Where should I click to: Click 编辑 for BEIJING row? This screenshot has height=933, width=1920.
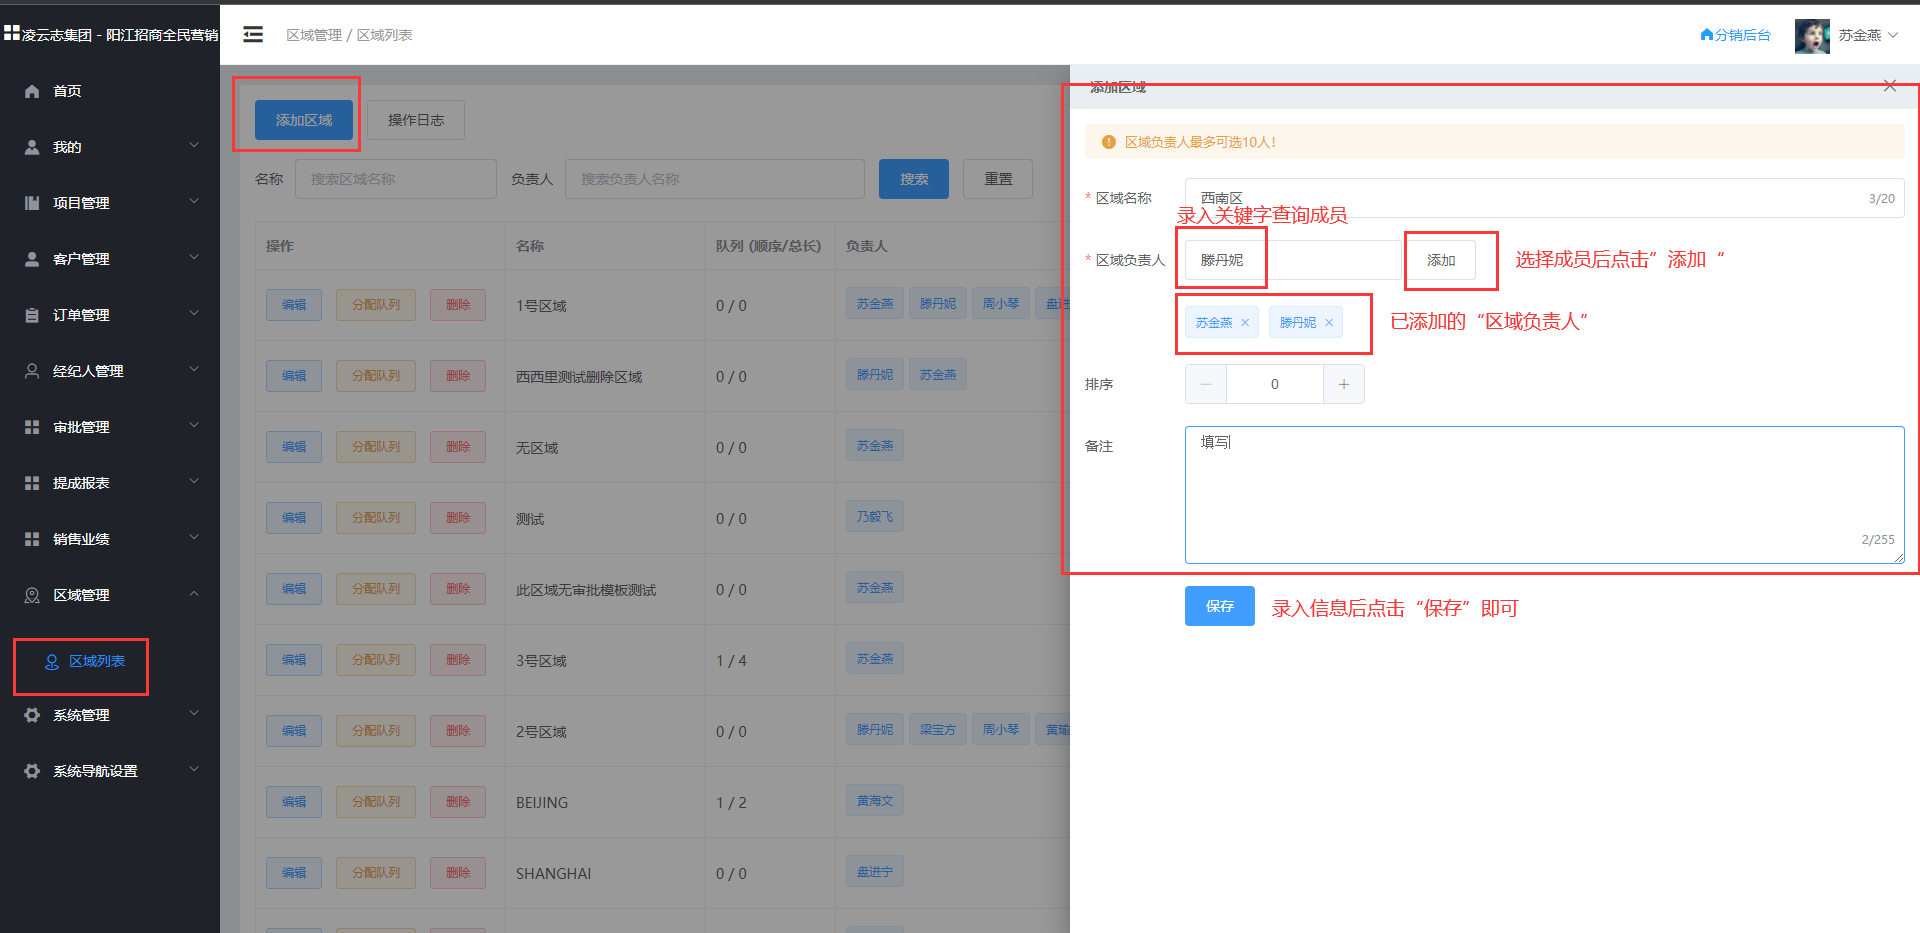pyautogui.click(x=294, y=802)
